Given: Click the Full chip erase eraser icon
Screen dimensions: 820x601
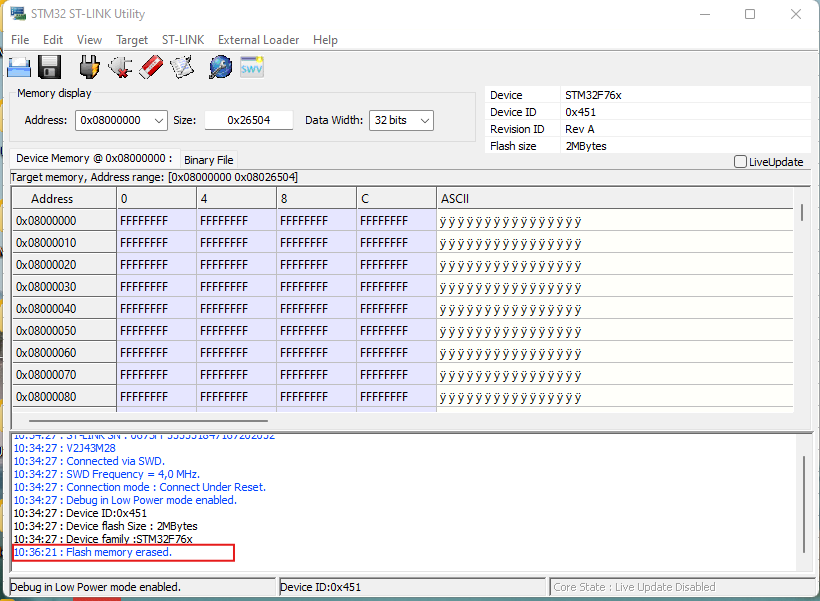Looking at the screenshot, I should 151,68.
